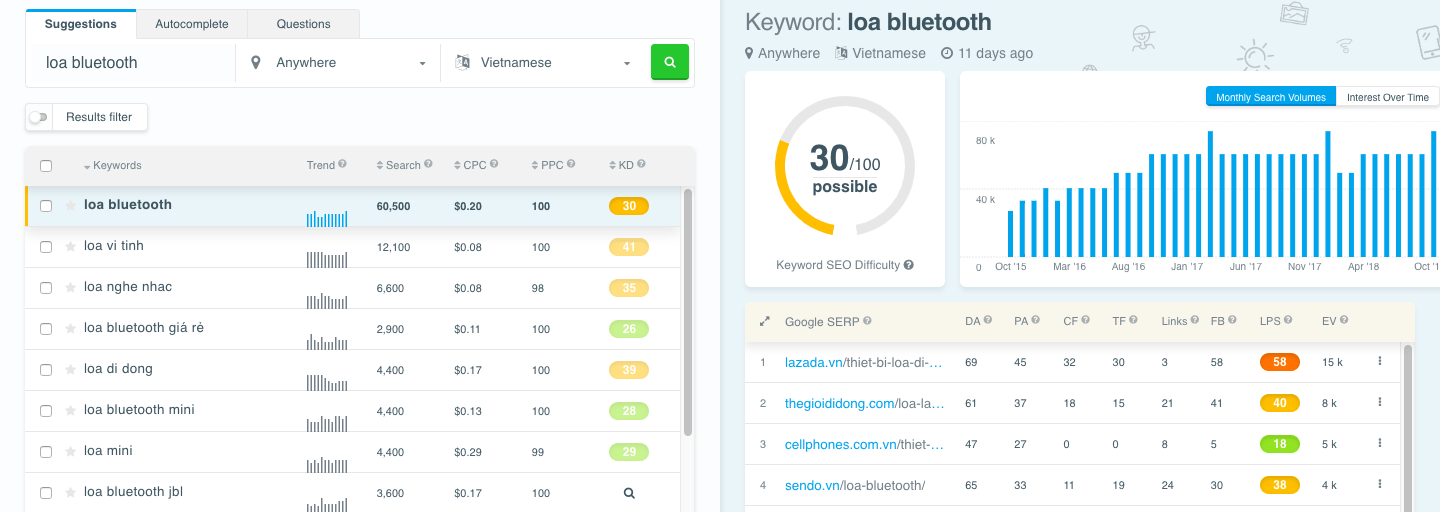This screenshot has height=512, width=1440.
Task: Open the PPC column help icon
Action: pos(571,164)
